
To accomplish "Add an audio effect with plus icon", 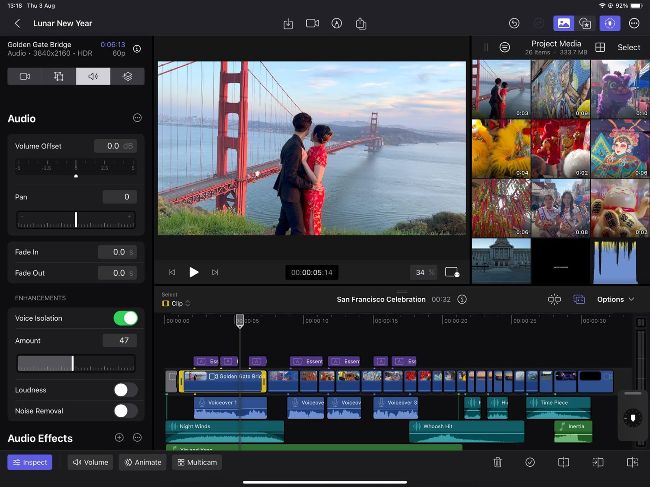I will [119, 438].
